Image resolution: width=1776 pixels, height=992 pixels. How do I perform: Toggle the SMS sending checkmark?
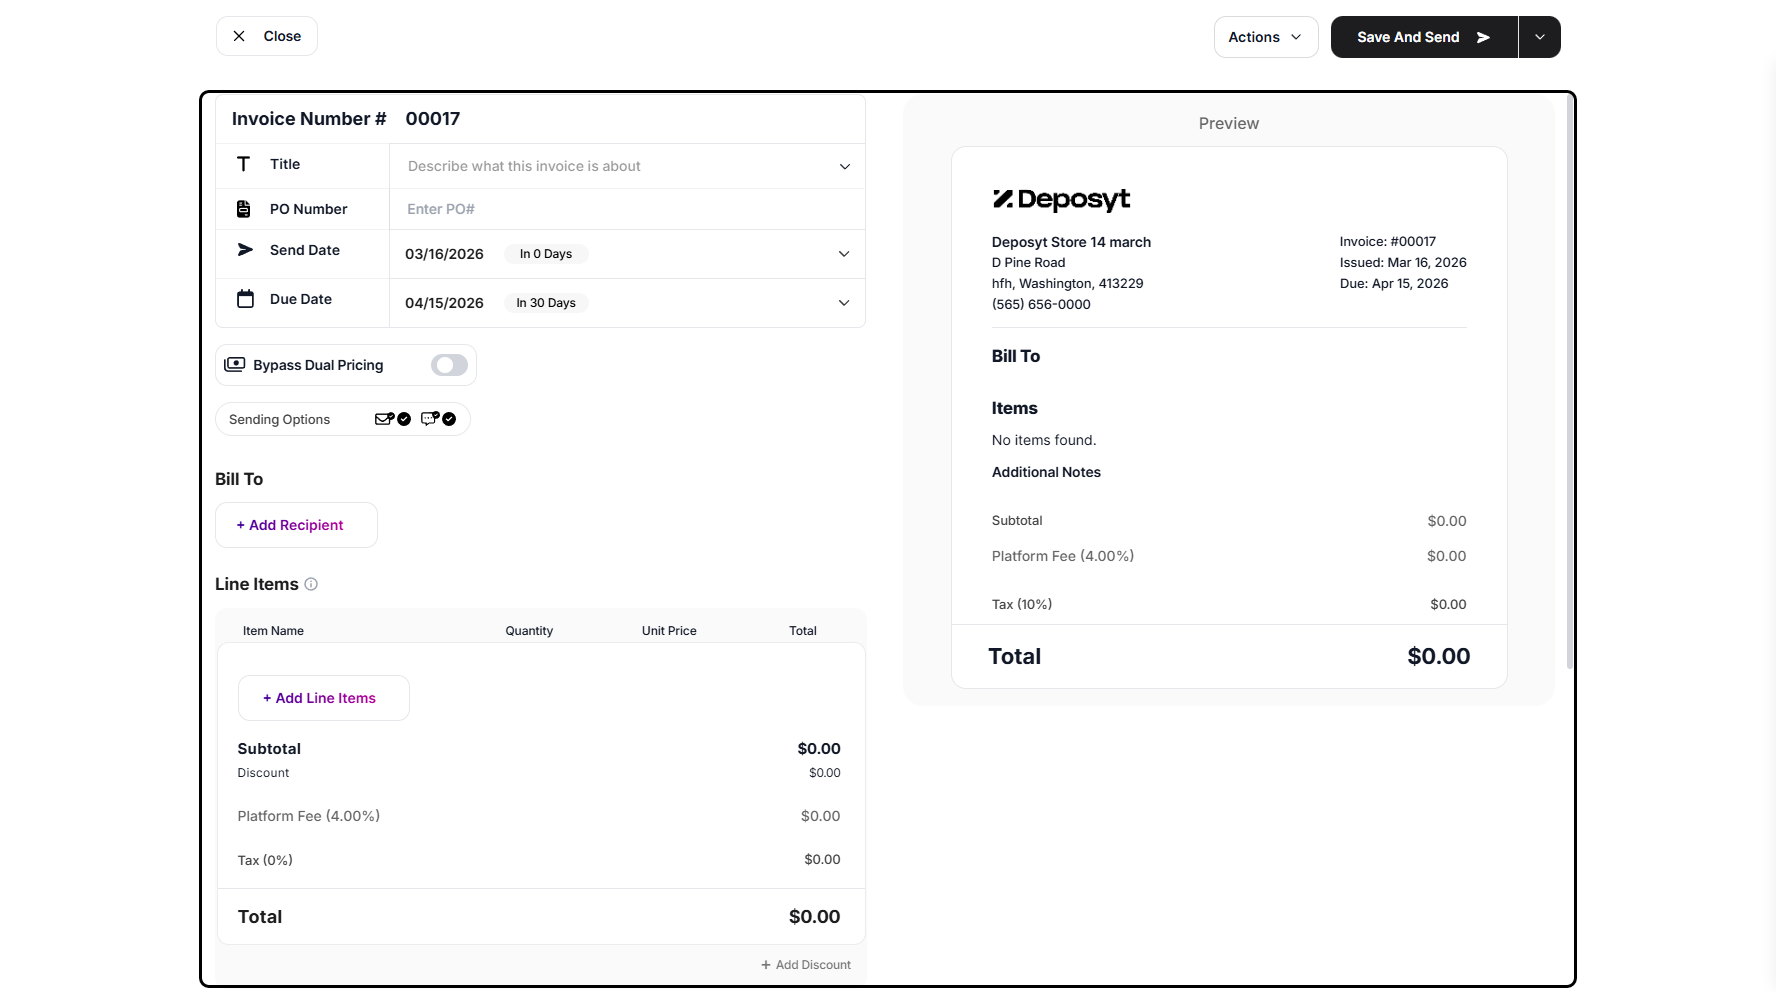pyautogui.click(x=449, y=419)
